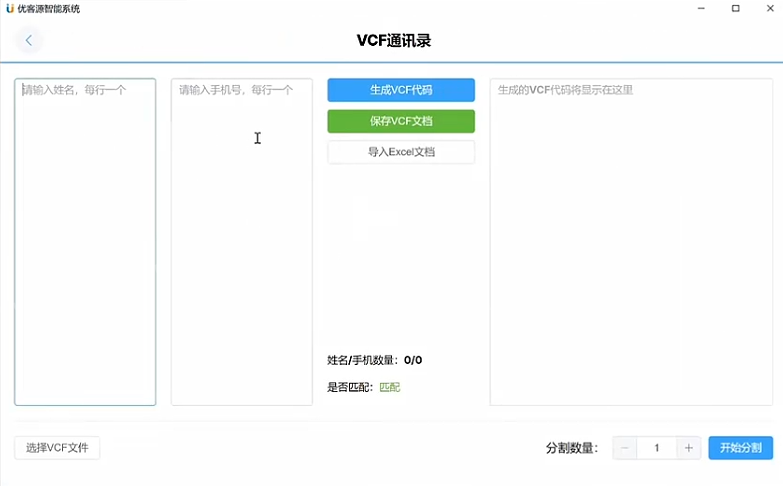Decrease split count with minus button

tap(625, 448)
